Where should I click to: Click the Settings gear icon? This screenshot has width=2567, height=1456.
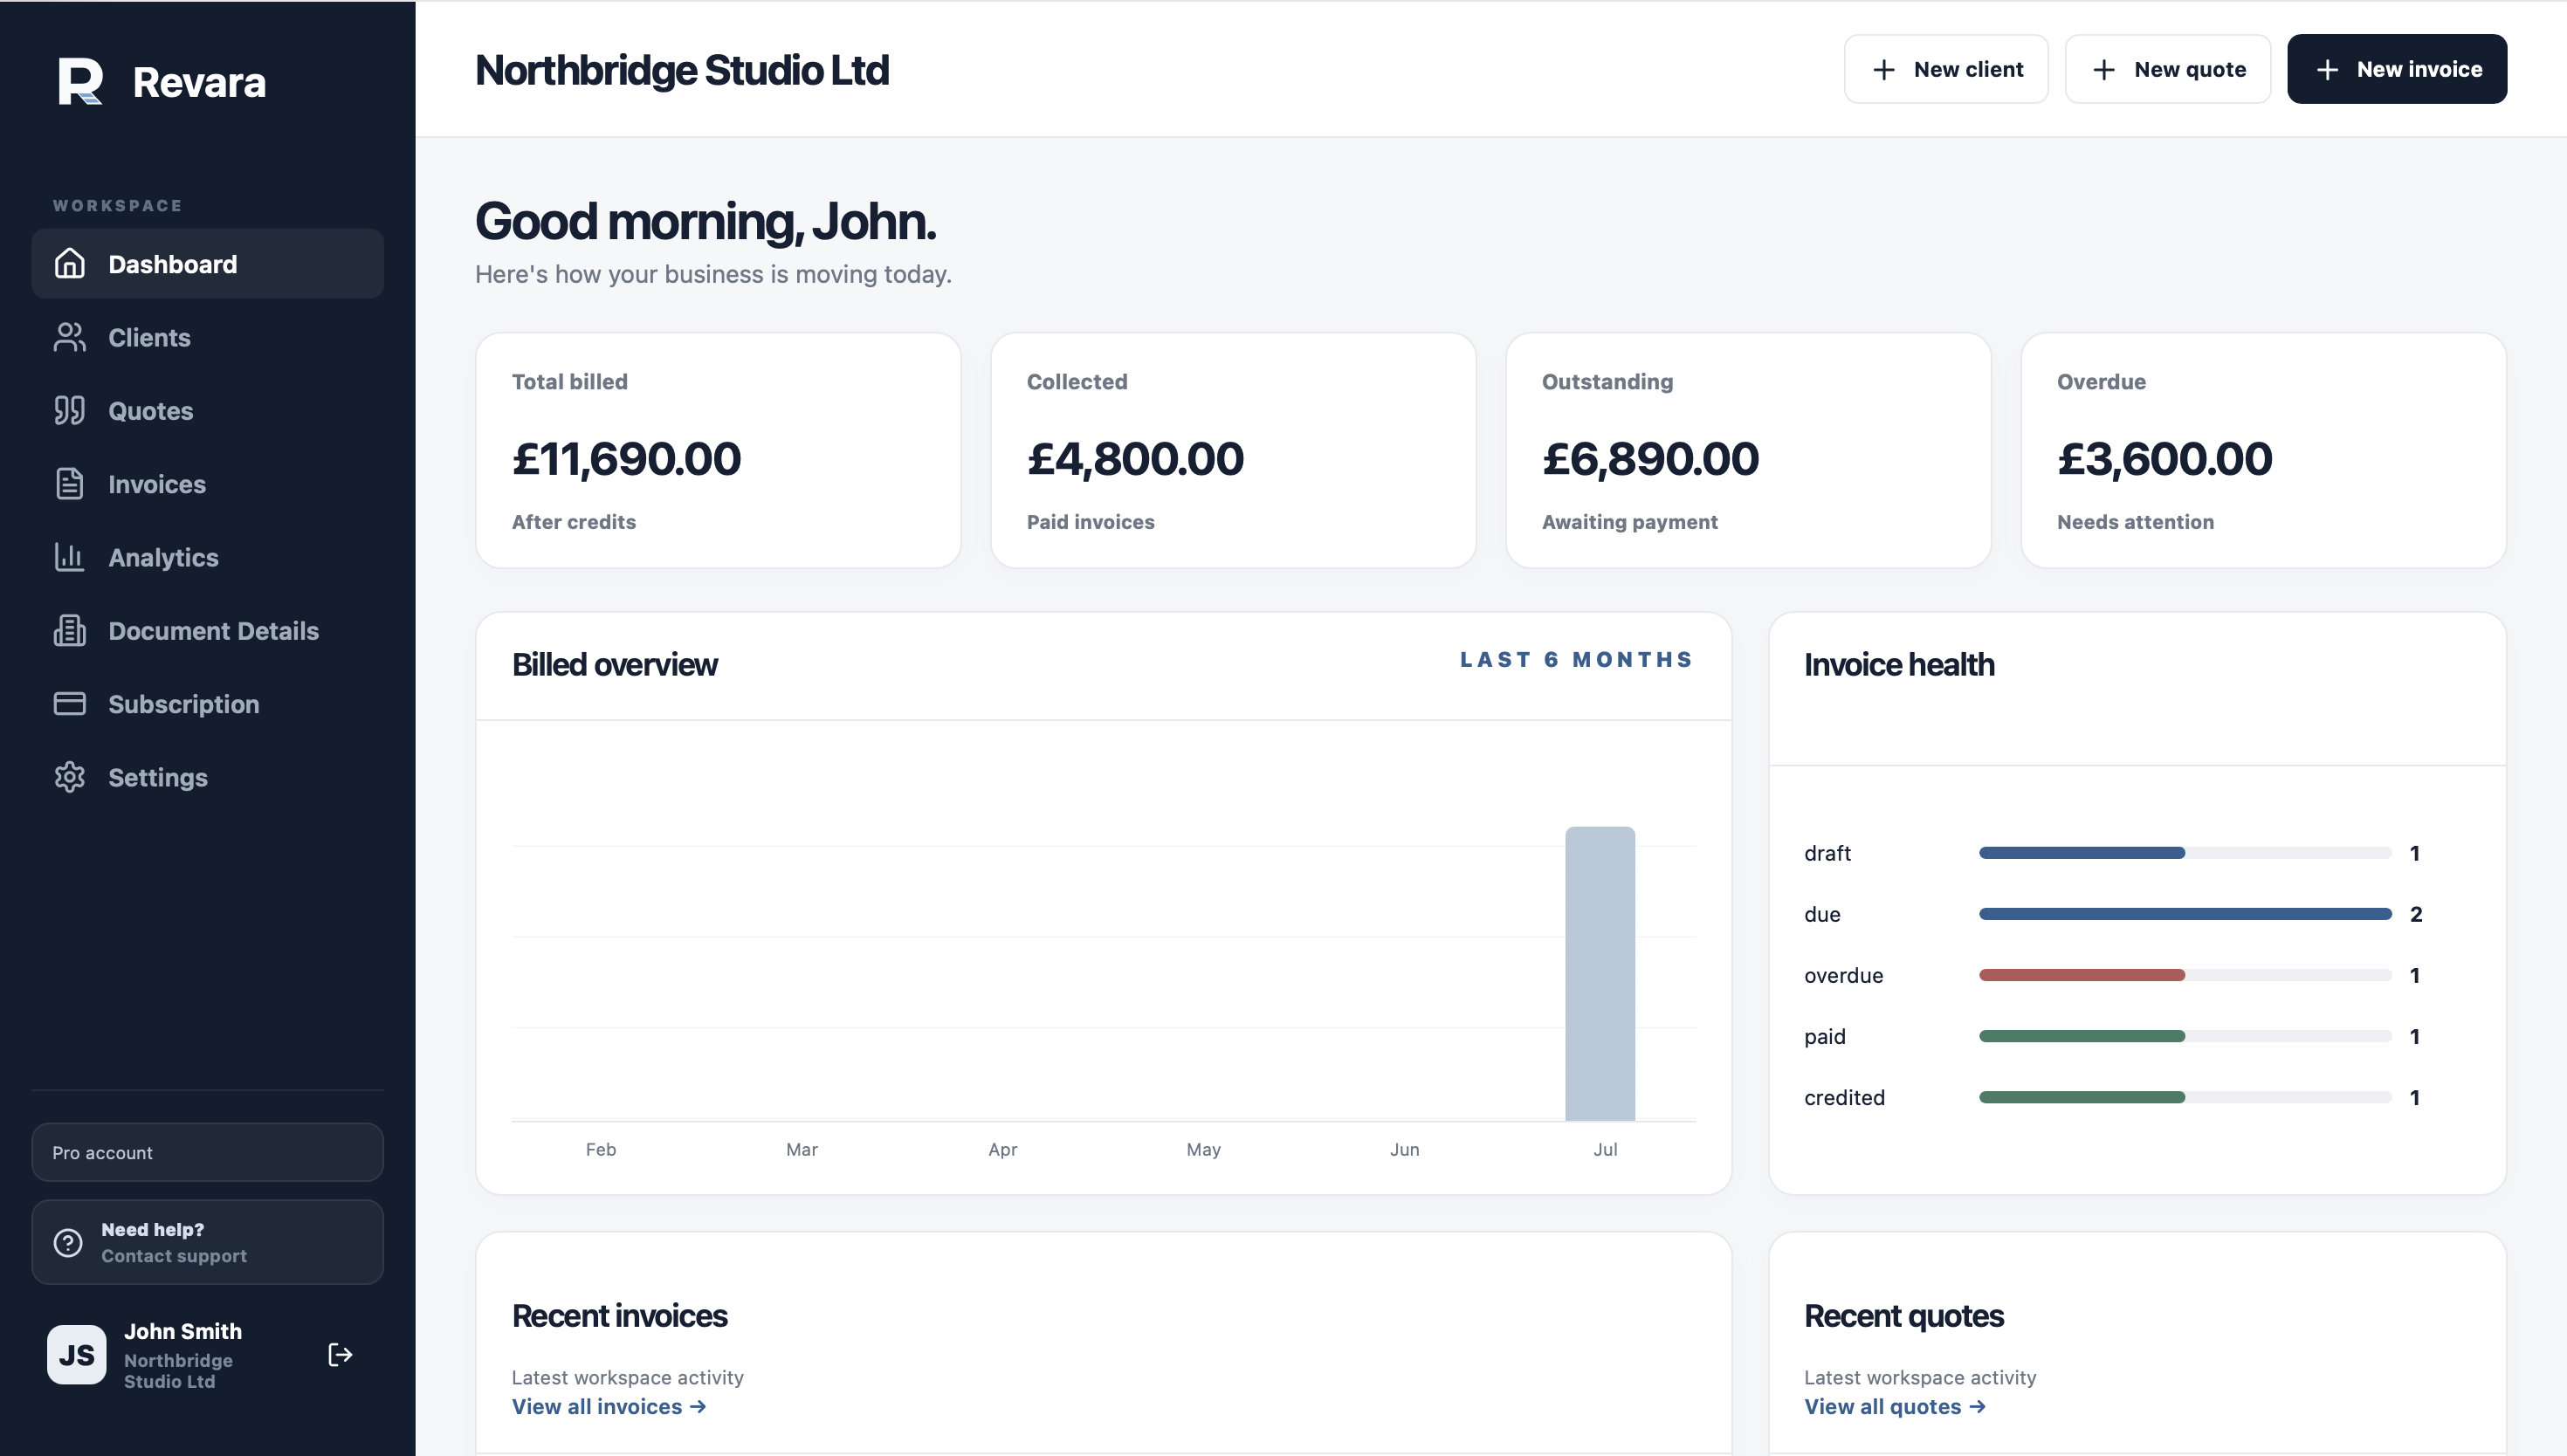pyautogui.click(x=69, y=777)
